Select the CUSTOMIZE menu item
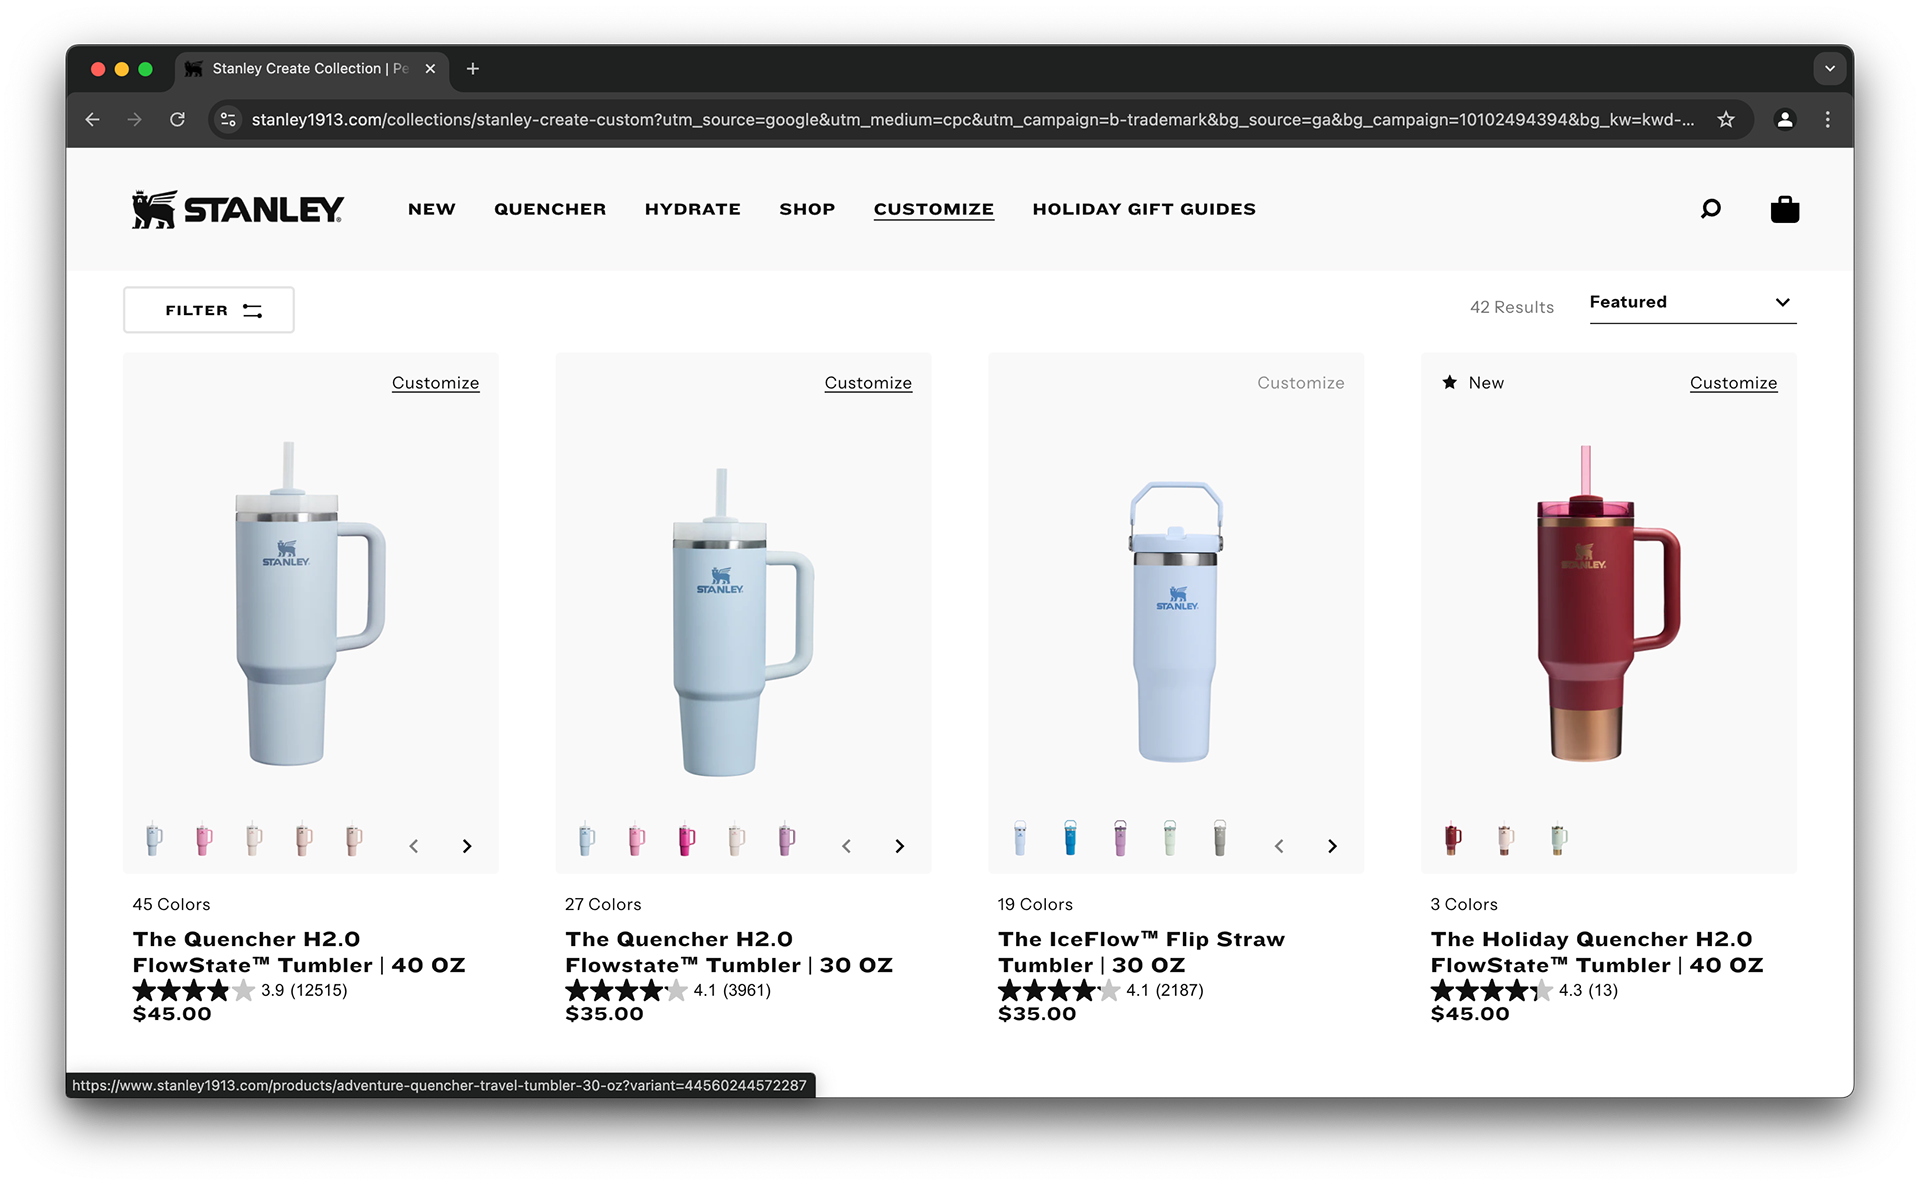1920x1185 pixels. 934,209
